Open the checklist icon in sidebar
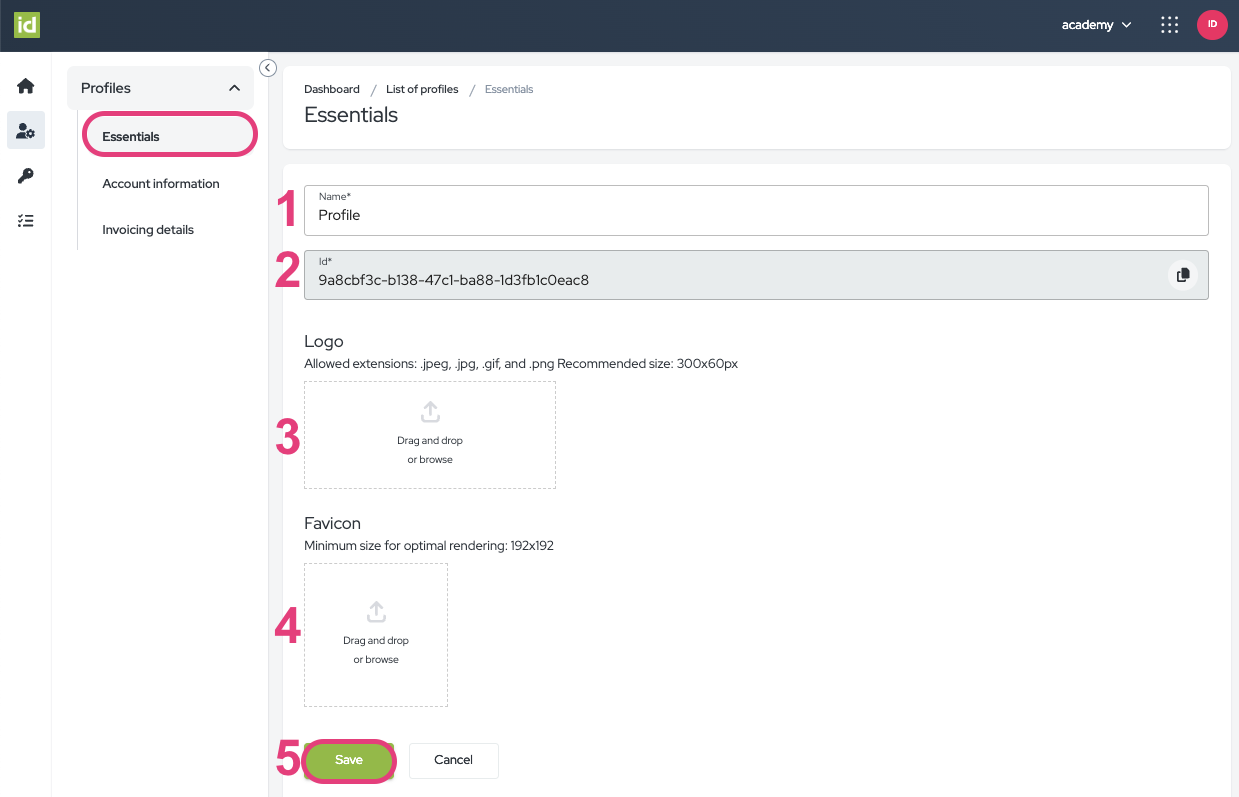This screenshot has width=1239, height=797. 26,221
